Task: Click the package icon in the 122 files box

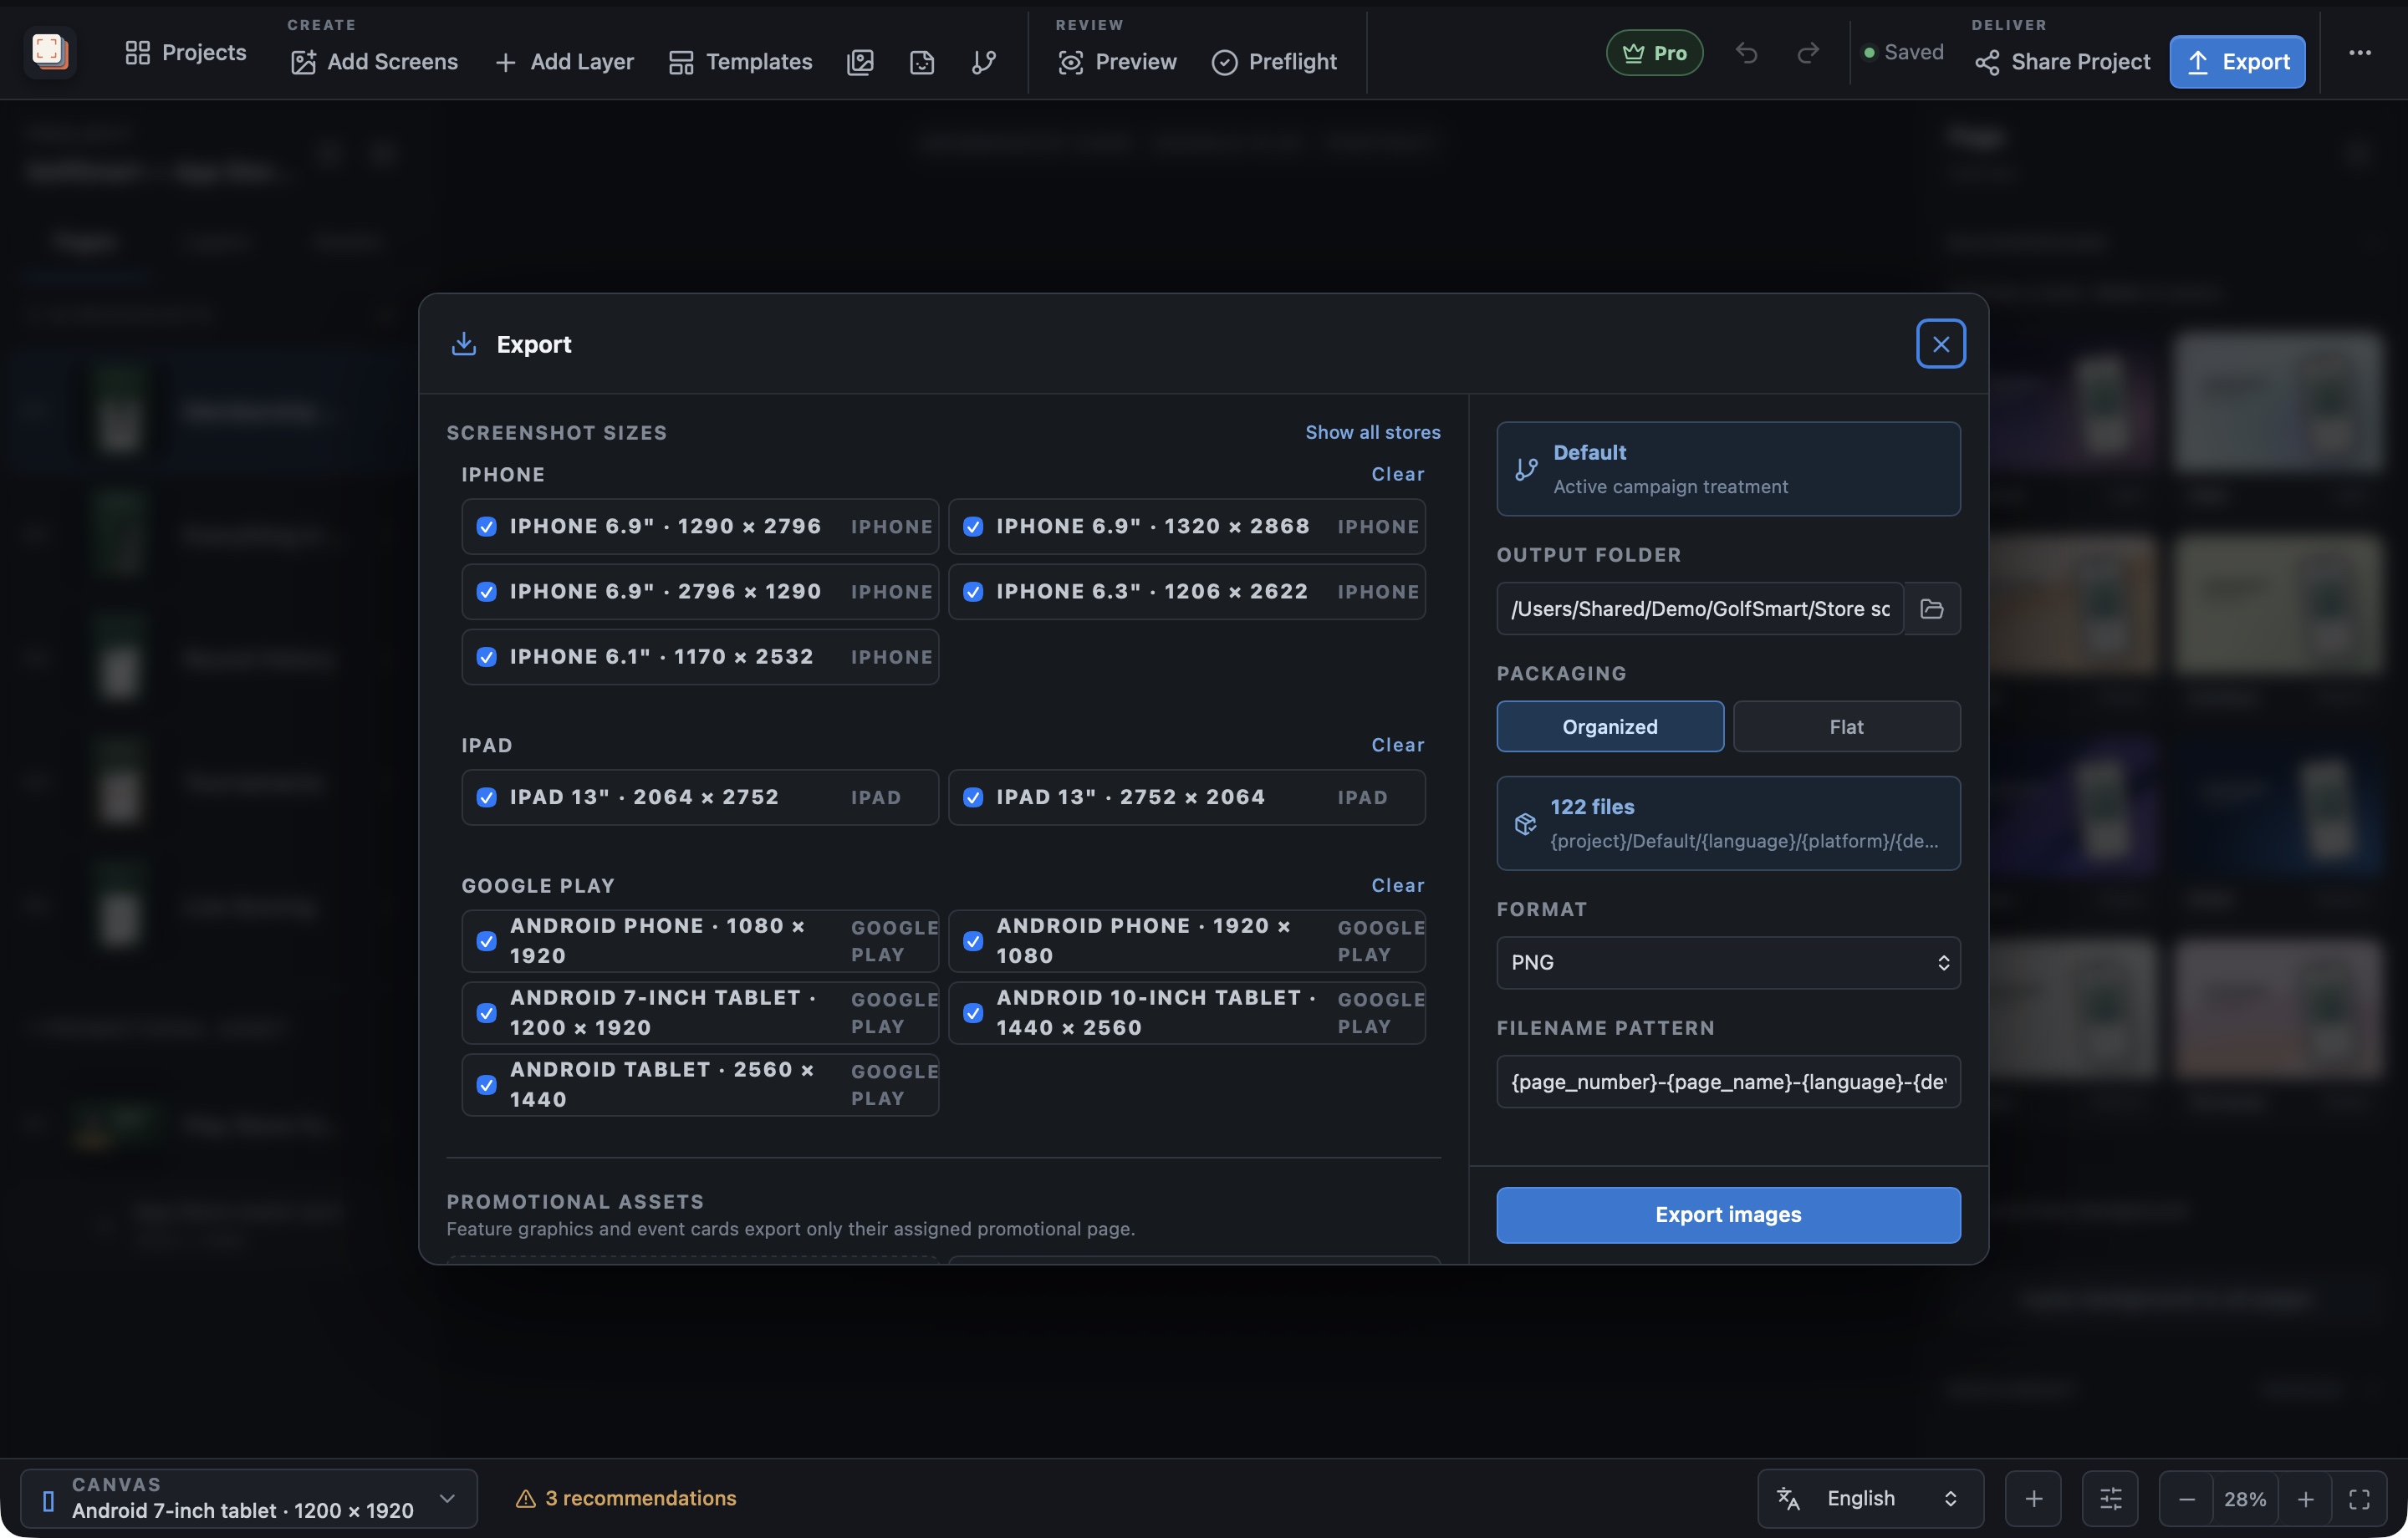Action: coord(1525,823)
